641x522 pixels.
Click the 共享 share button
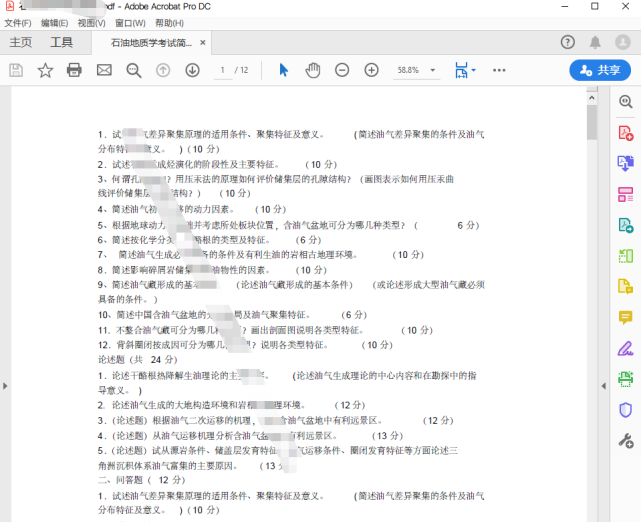(x=600, y=70)
